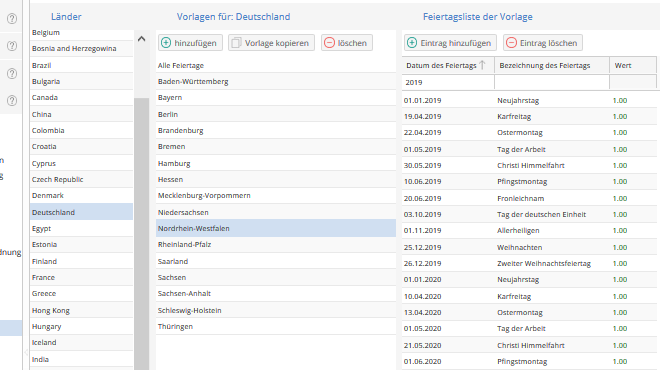Select Bosnia and Herzegowina country

pyautogui.click(x=82, y=48)
